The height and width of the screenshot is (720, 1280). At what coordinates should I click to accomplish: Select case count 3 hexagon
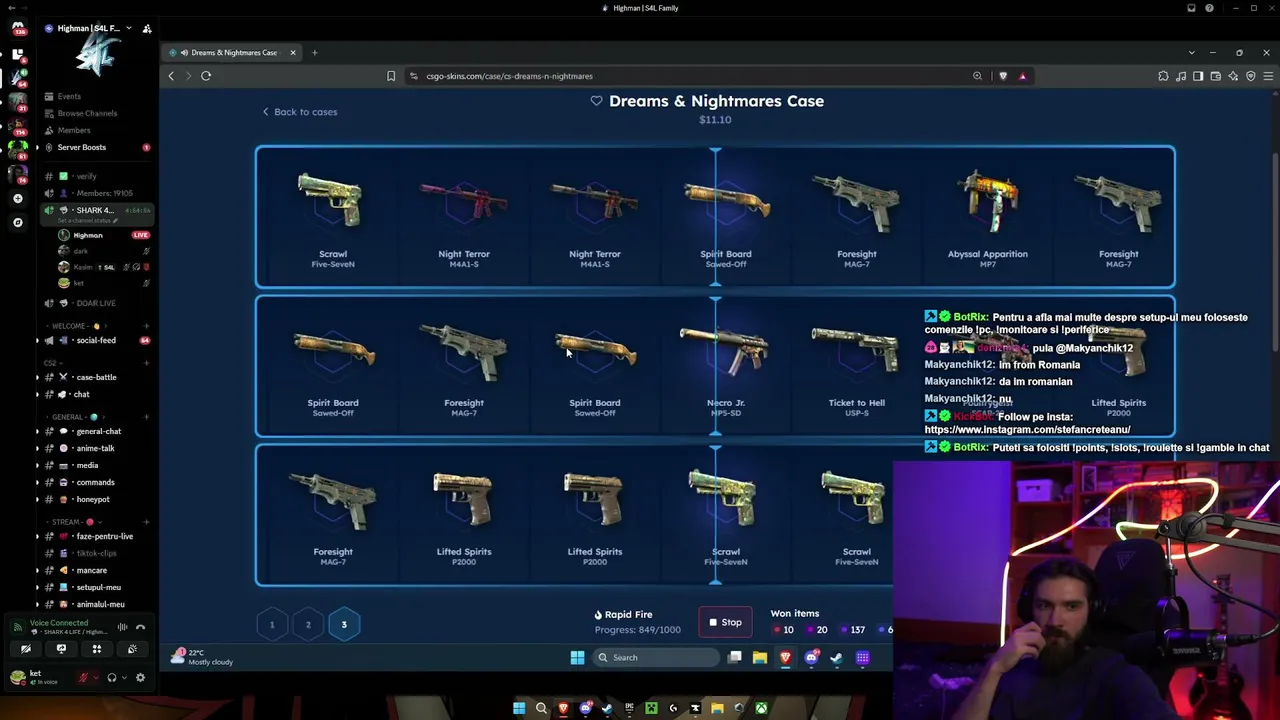pyautogui.click(x=344, y=625)
